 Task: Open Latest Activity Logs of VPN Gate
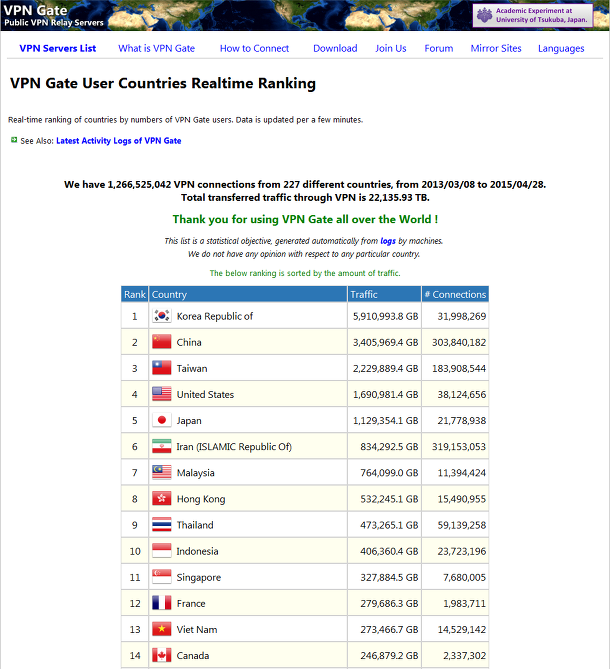click(x=119, y=141)
